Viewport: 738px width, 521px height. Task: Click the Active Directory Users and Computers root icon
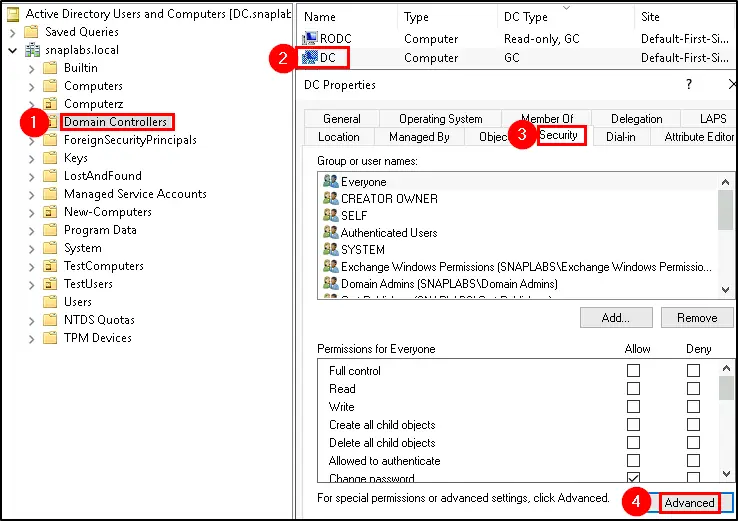pos(13,14)
